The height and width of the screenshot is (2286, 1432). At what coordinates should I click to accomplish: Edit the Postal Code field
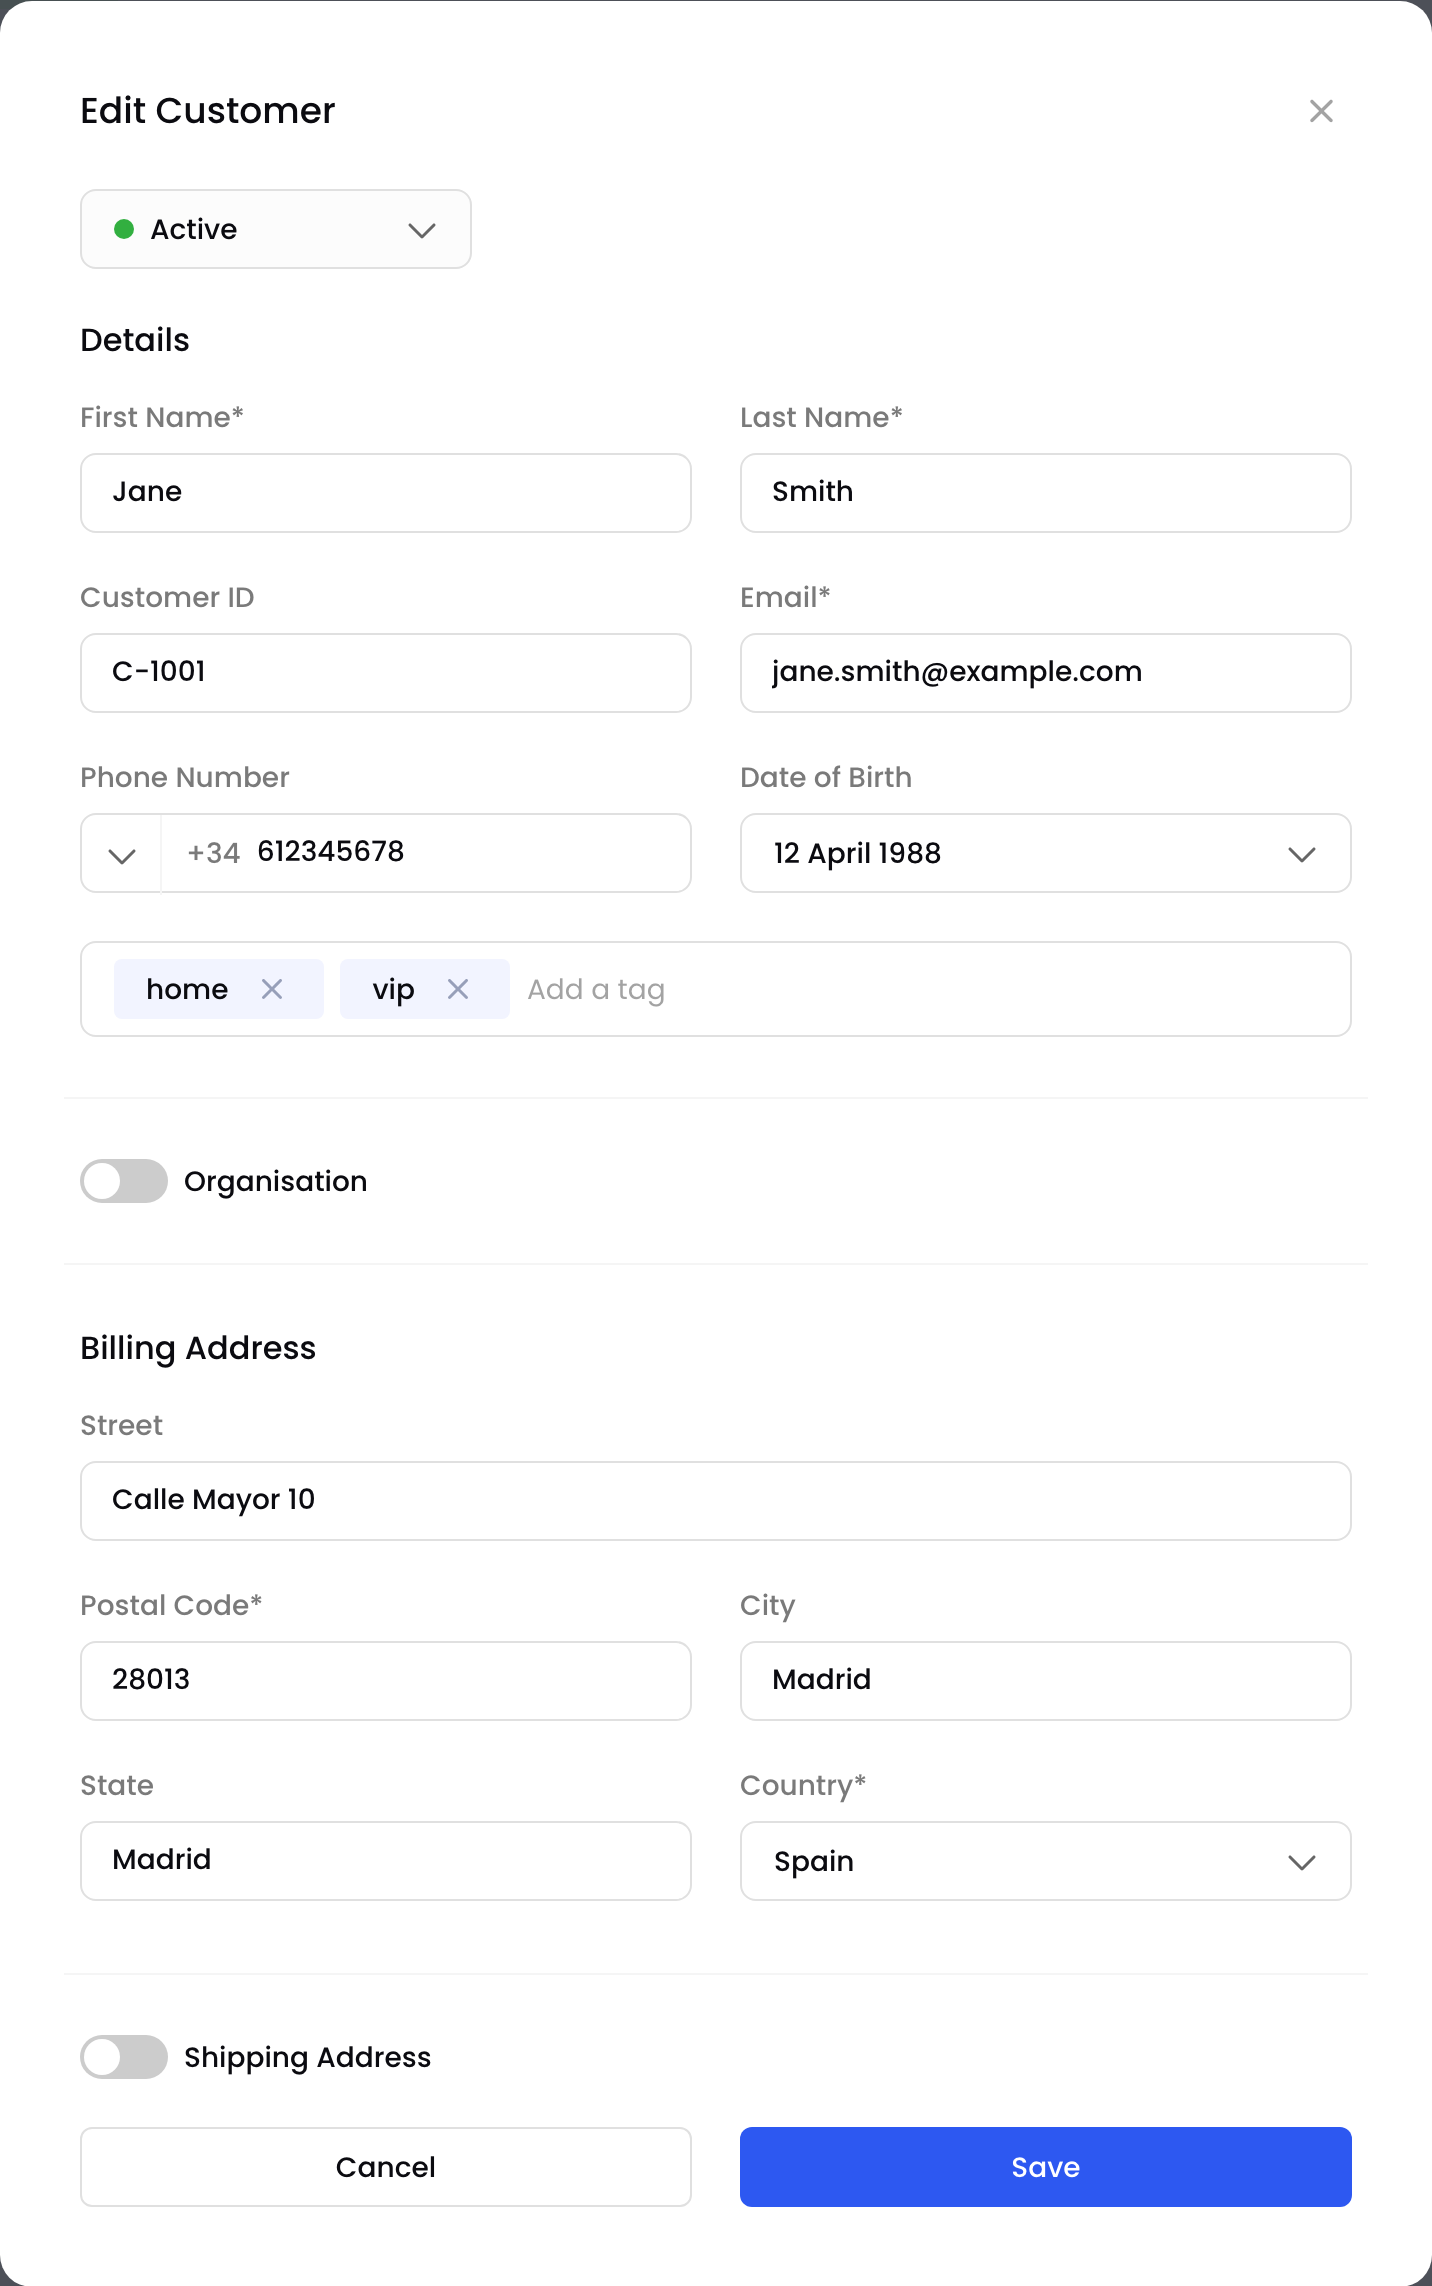pyautogui.click(x=386, y=1681)
